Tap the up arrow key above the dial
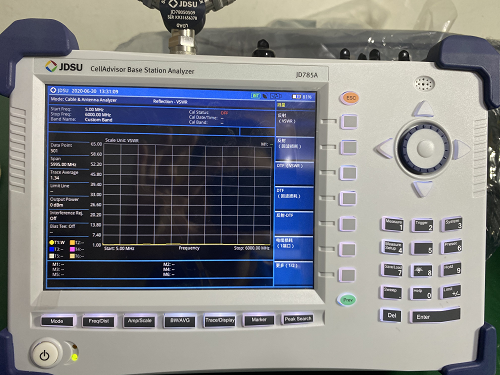This screenshot has width=500, height=375. pyautogui.click(x=423, y=108)
